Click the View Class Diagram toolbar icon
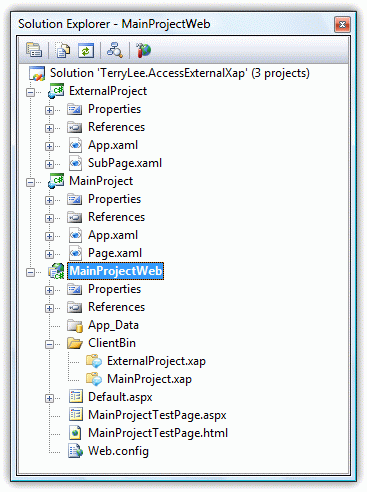The height and width of the screenshot is (492, 367). click(115, 51)
